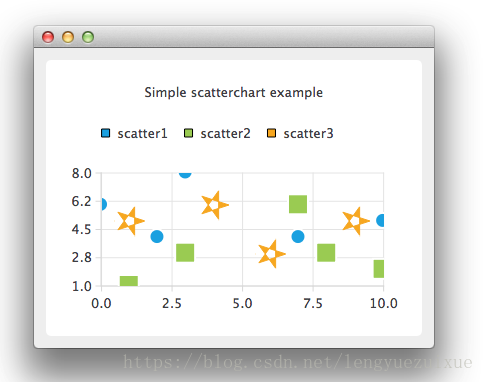Click the orange star near x=9
Image resolution: width=485 pixels, height=382 pixels.
[x=355, y=221]
